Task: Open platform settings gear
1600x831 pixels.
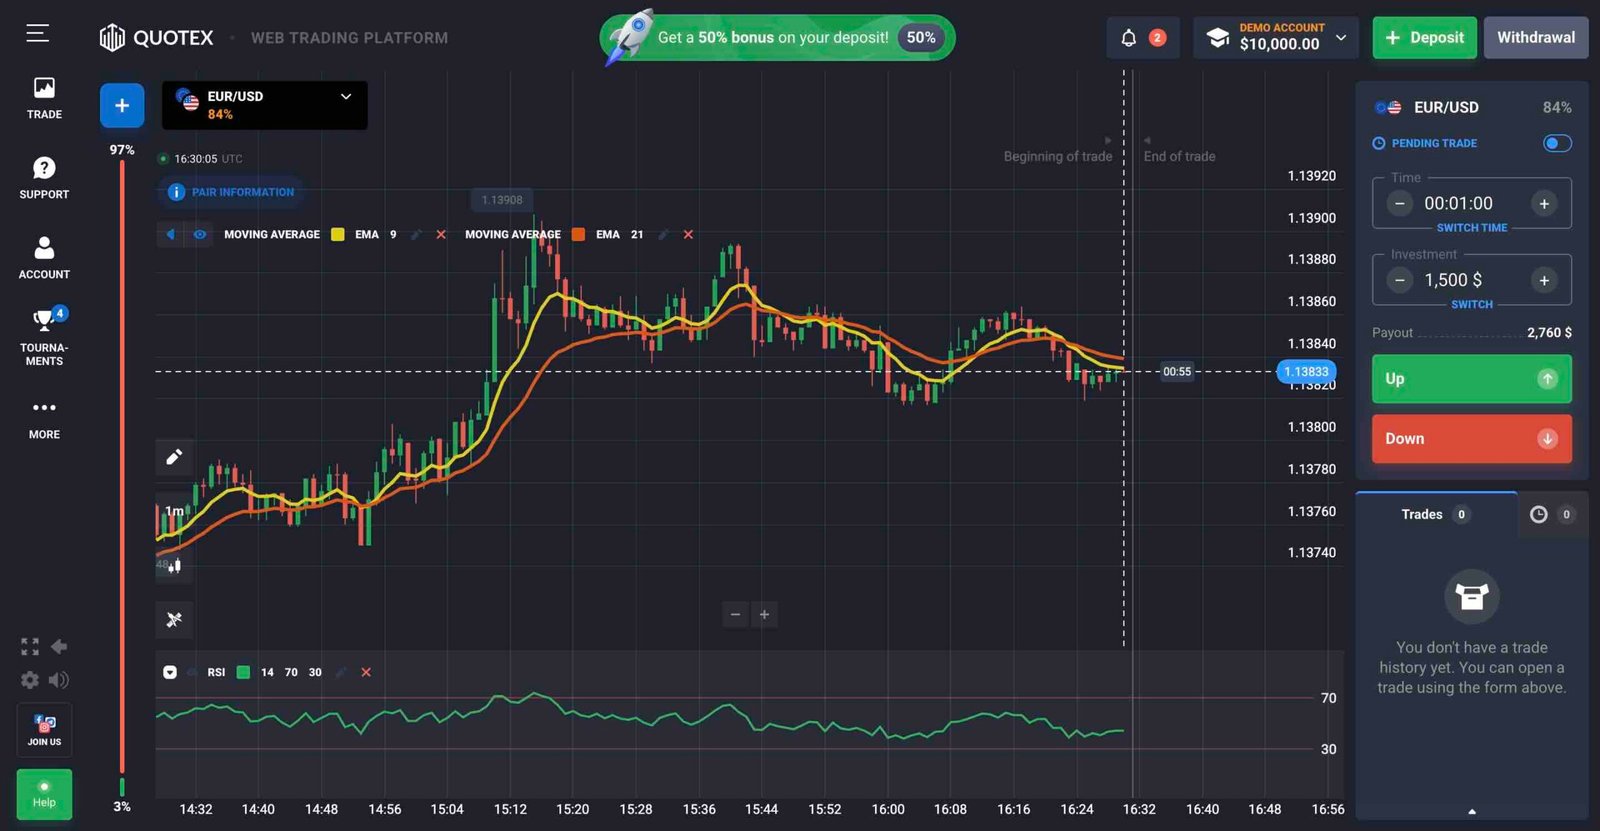Action: tap(30, 680)
